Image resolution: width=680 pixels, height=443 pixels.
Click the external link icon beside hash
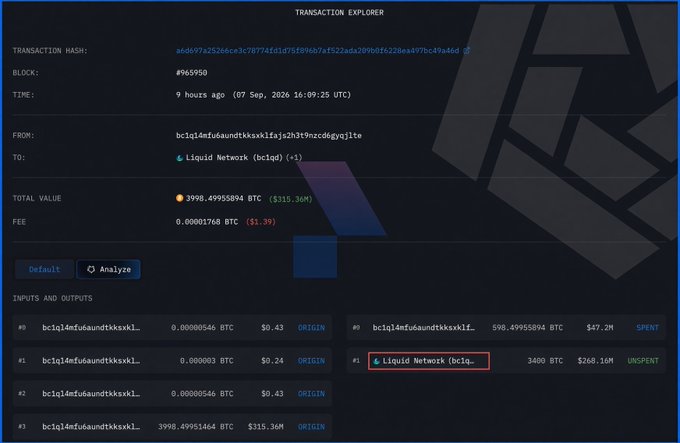(467, 51)
